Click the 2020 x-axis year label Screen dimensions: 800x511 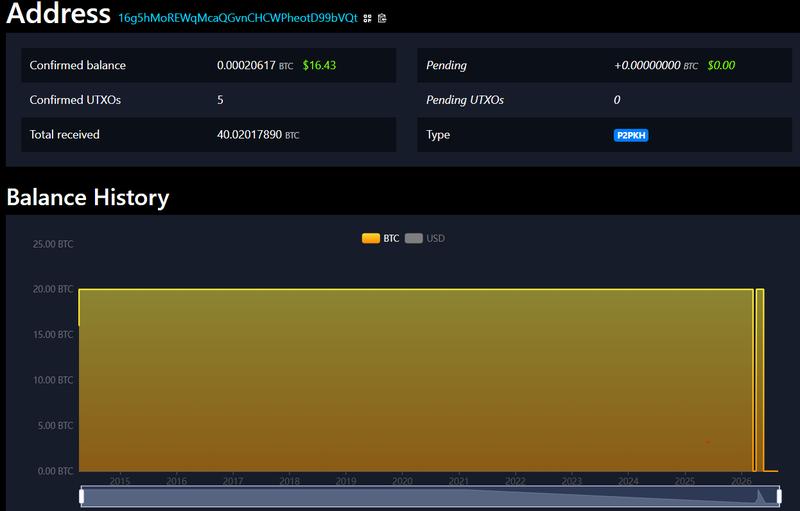[402, 481]
